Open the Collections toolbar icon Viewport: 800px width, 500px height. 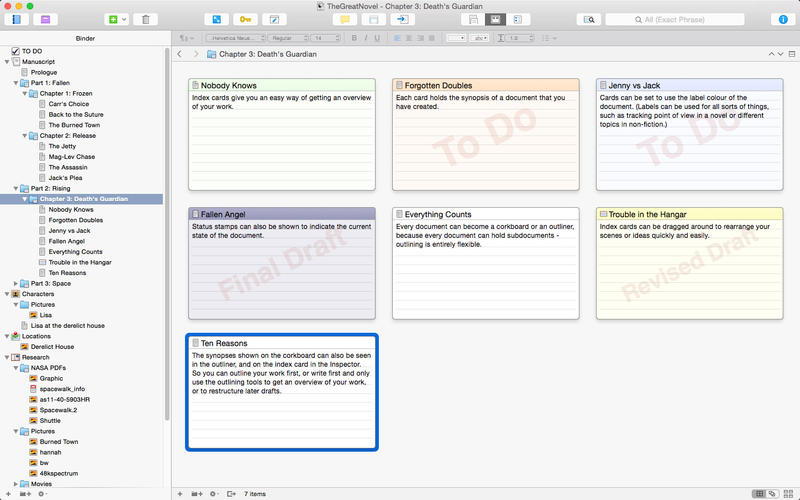click(45, 19)
